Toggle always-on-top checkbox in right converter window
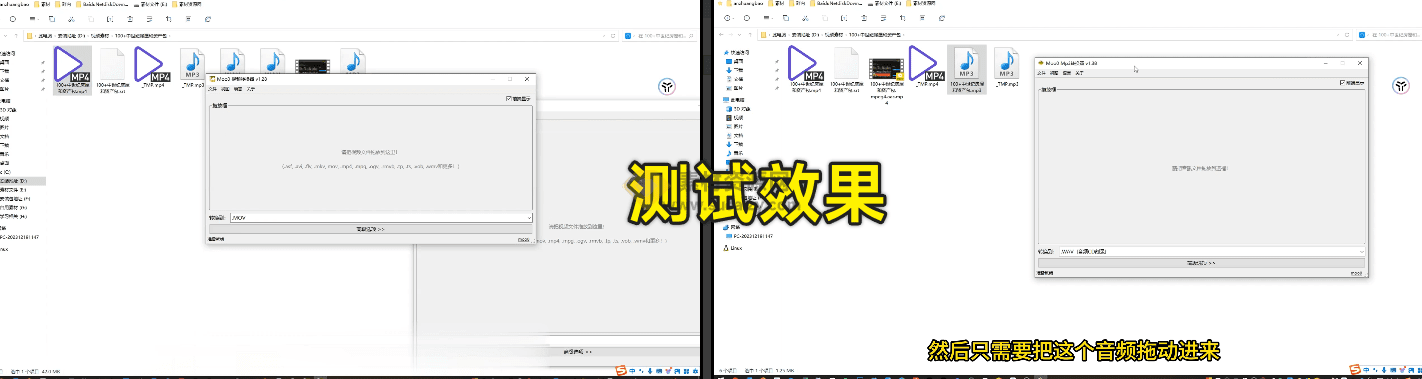Image resolution: width=1422 pixels, height=379 pixels. [x=1343, y=83]
